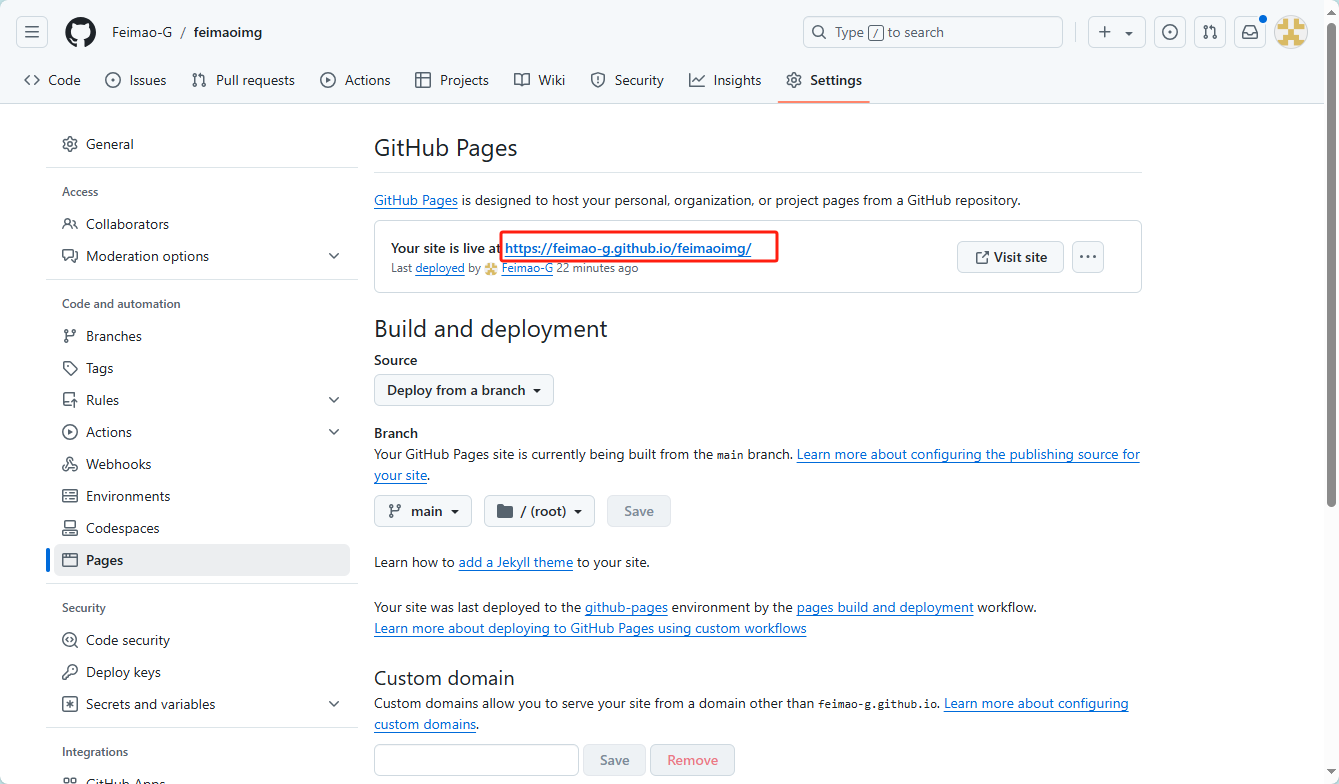Screen dimensions: 1339x784
Task: Click the Save button next to folder dropdown
Action: tap(639, 511)
